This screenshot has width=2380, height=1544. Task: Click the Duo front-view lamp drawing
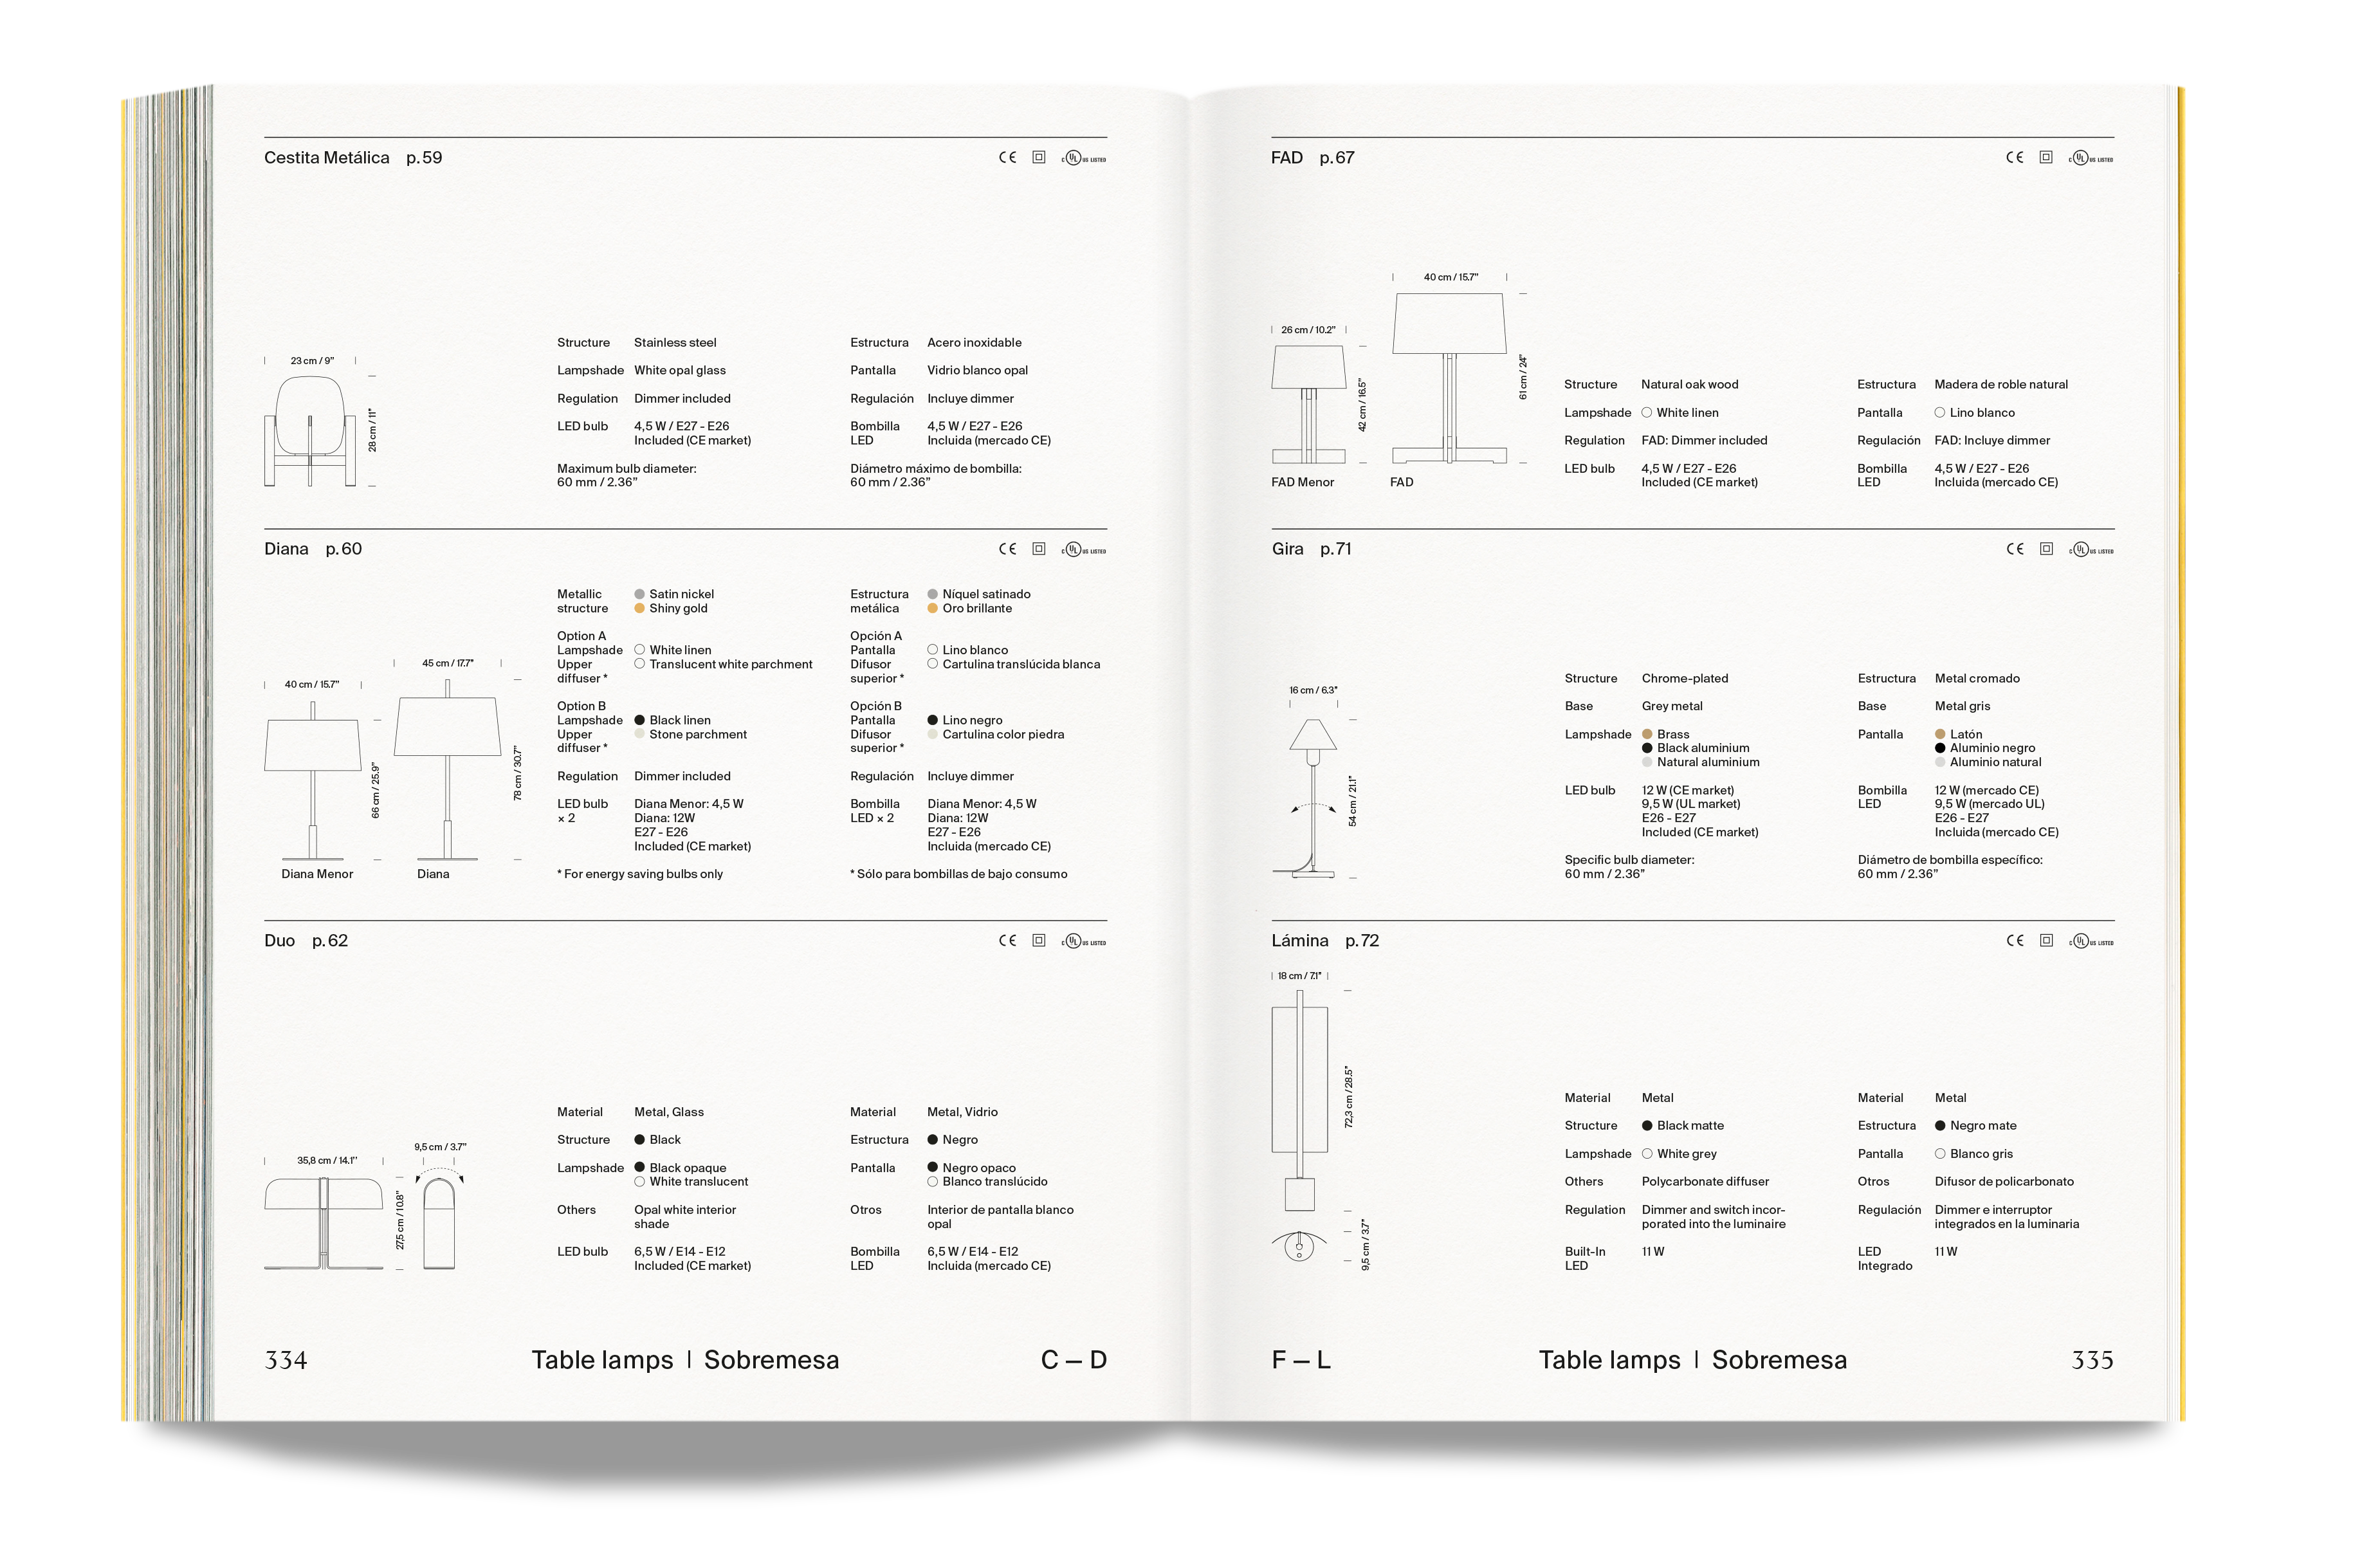pos(324,1224)
